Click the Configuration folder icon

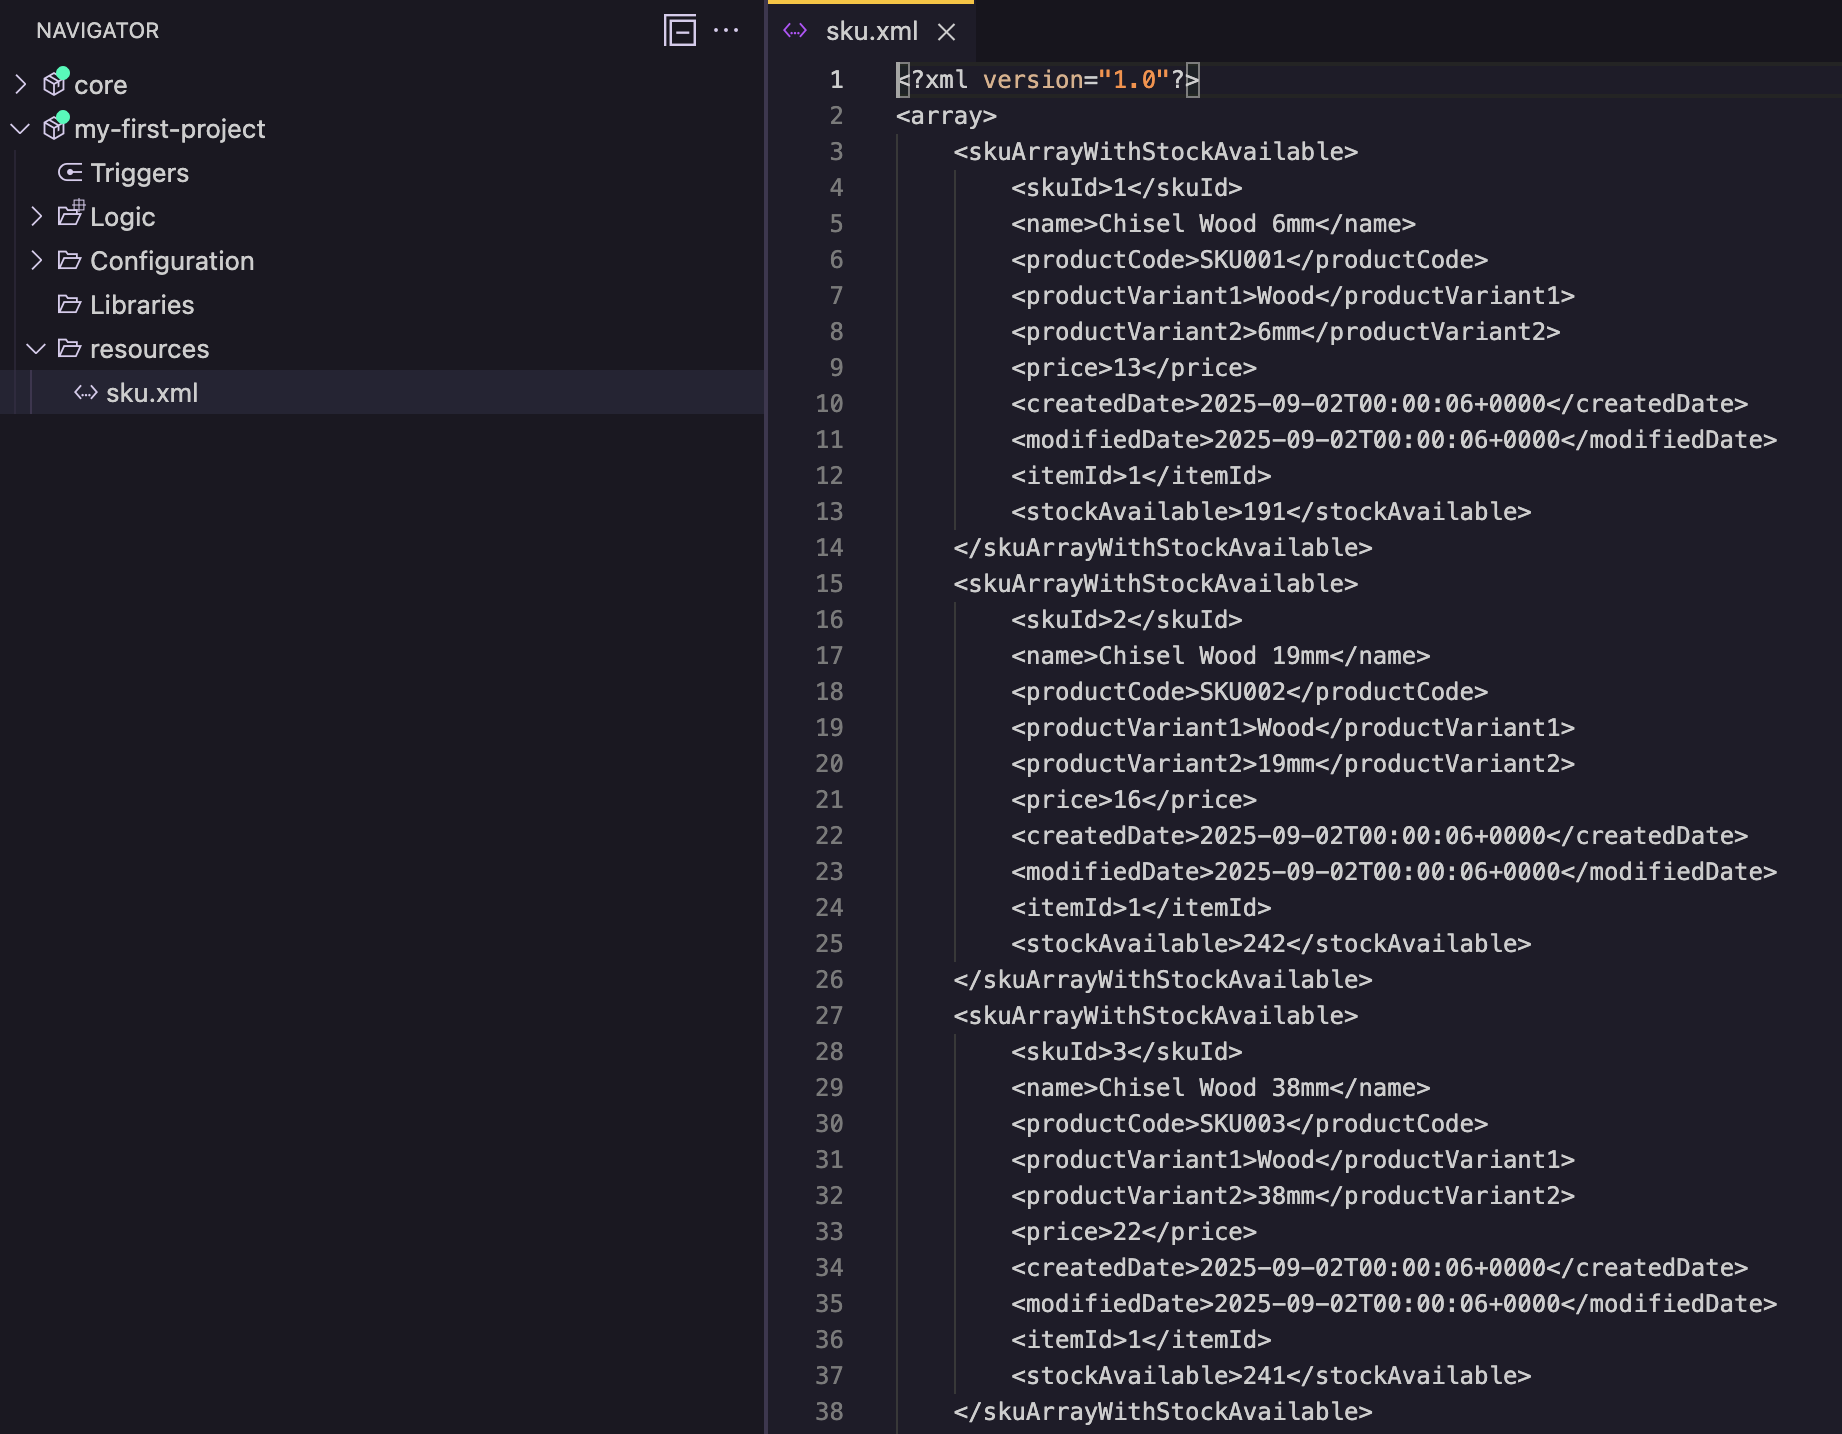tap(70, 260)
